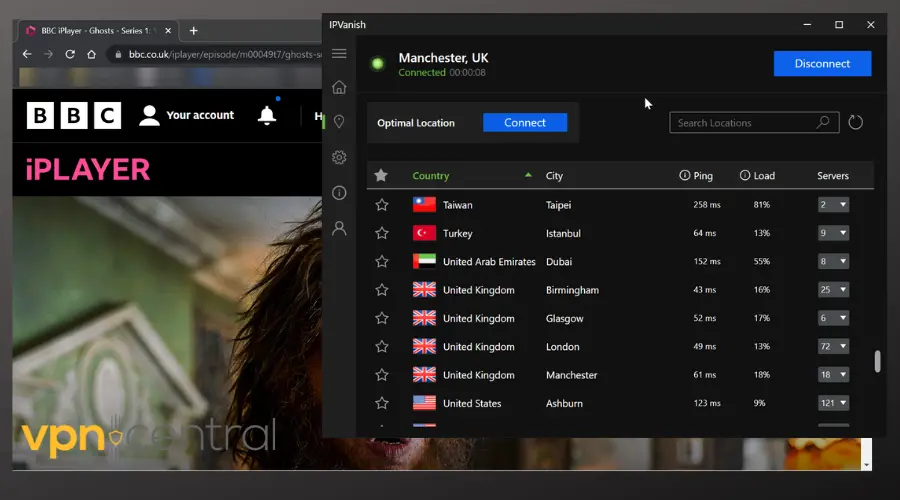Expand the Taipei servers dropdown
Viewport: 900px width, 500px height.
point(833,204)
